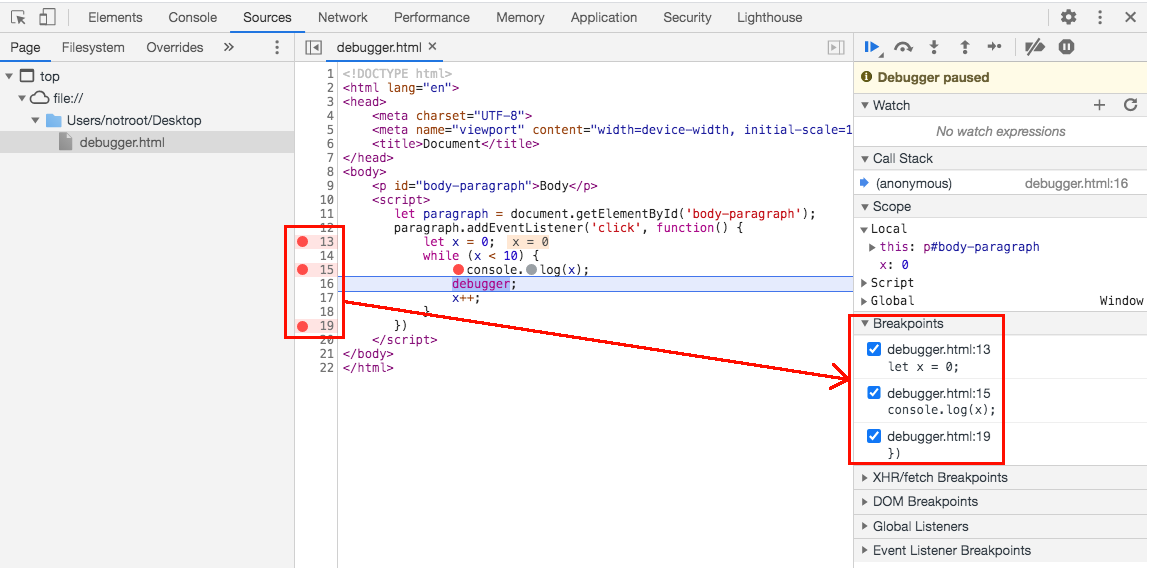Select the Overrides navigator tab
Screen dimensions: 1149x568
(174, 48)
